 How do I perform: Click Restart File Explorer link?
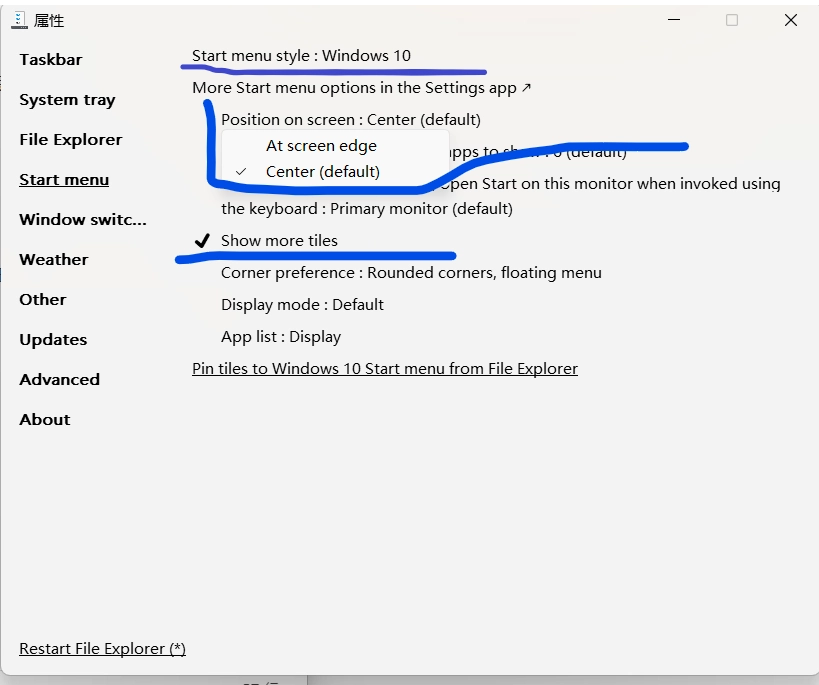click(102, 649)
